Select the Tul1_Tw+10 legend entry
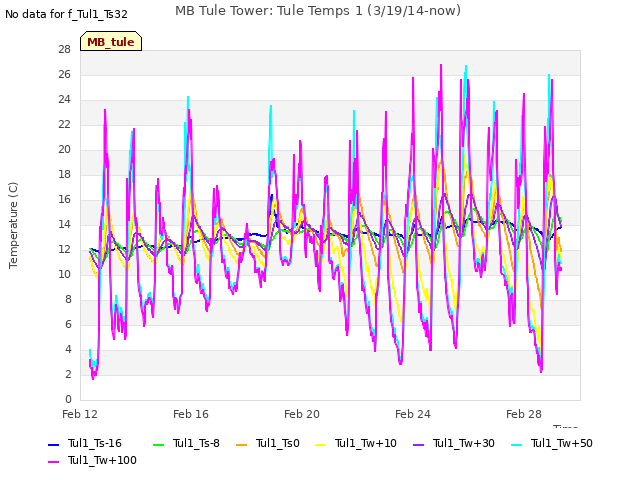 (x=356, y=443)
